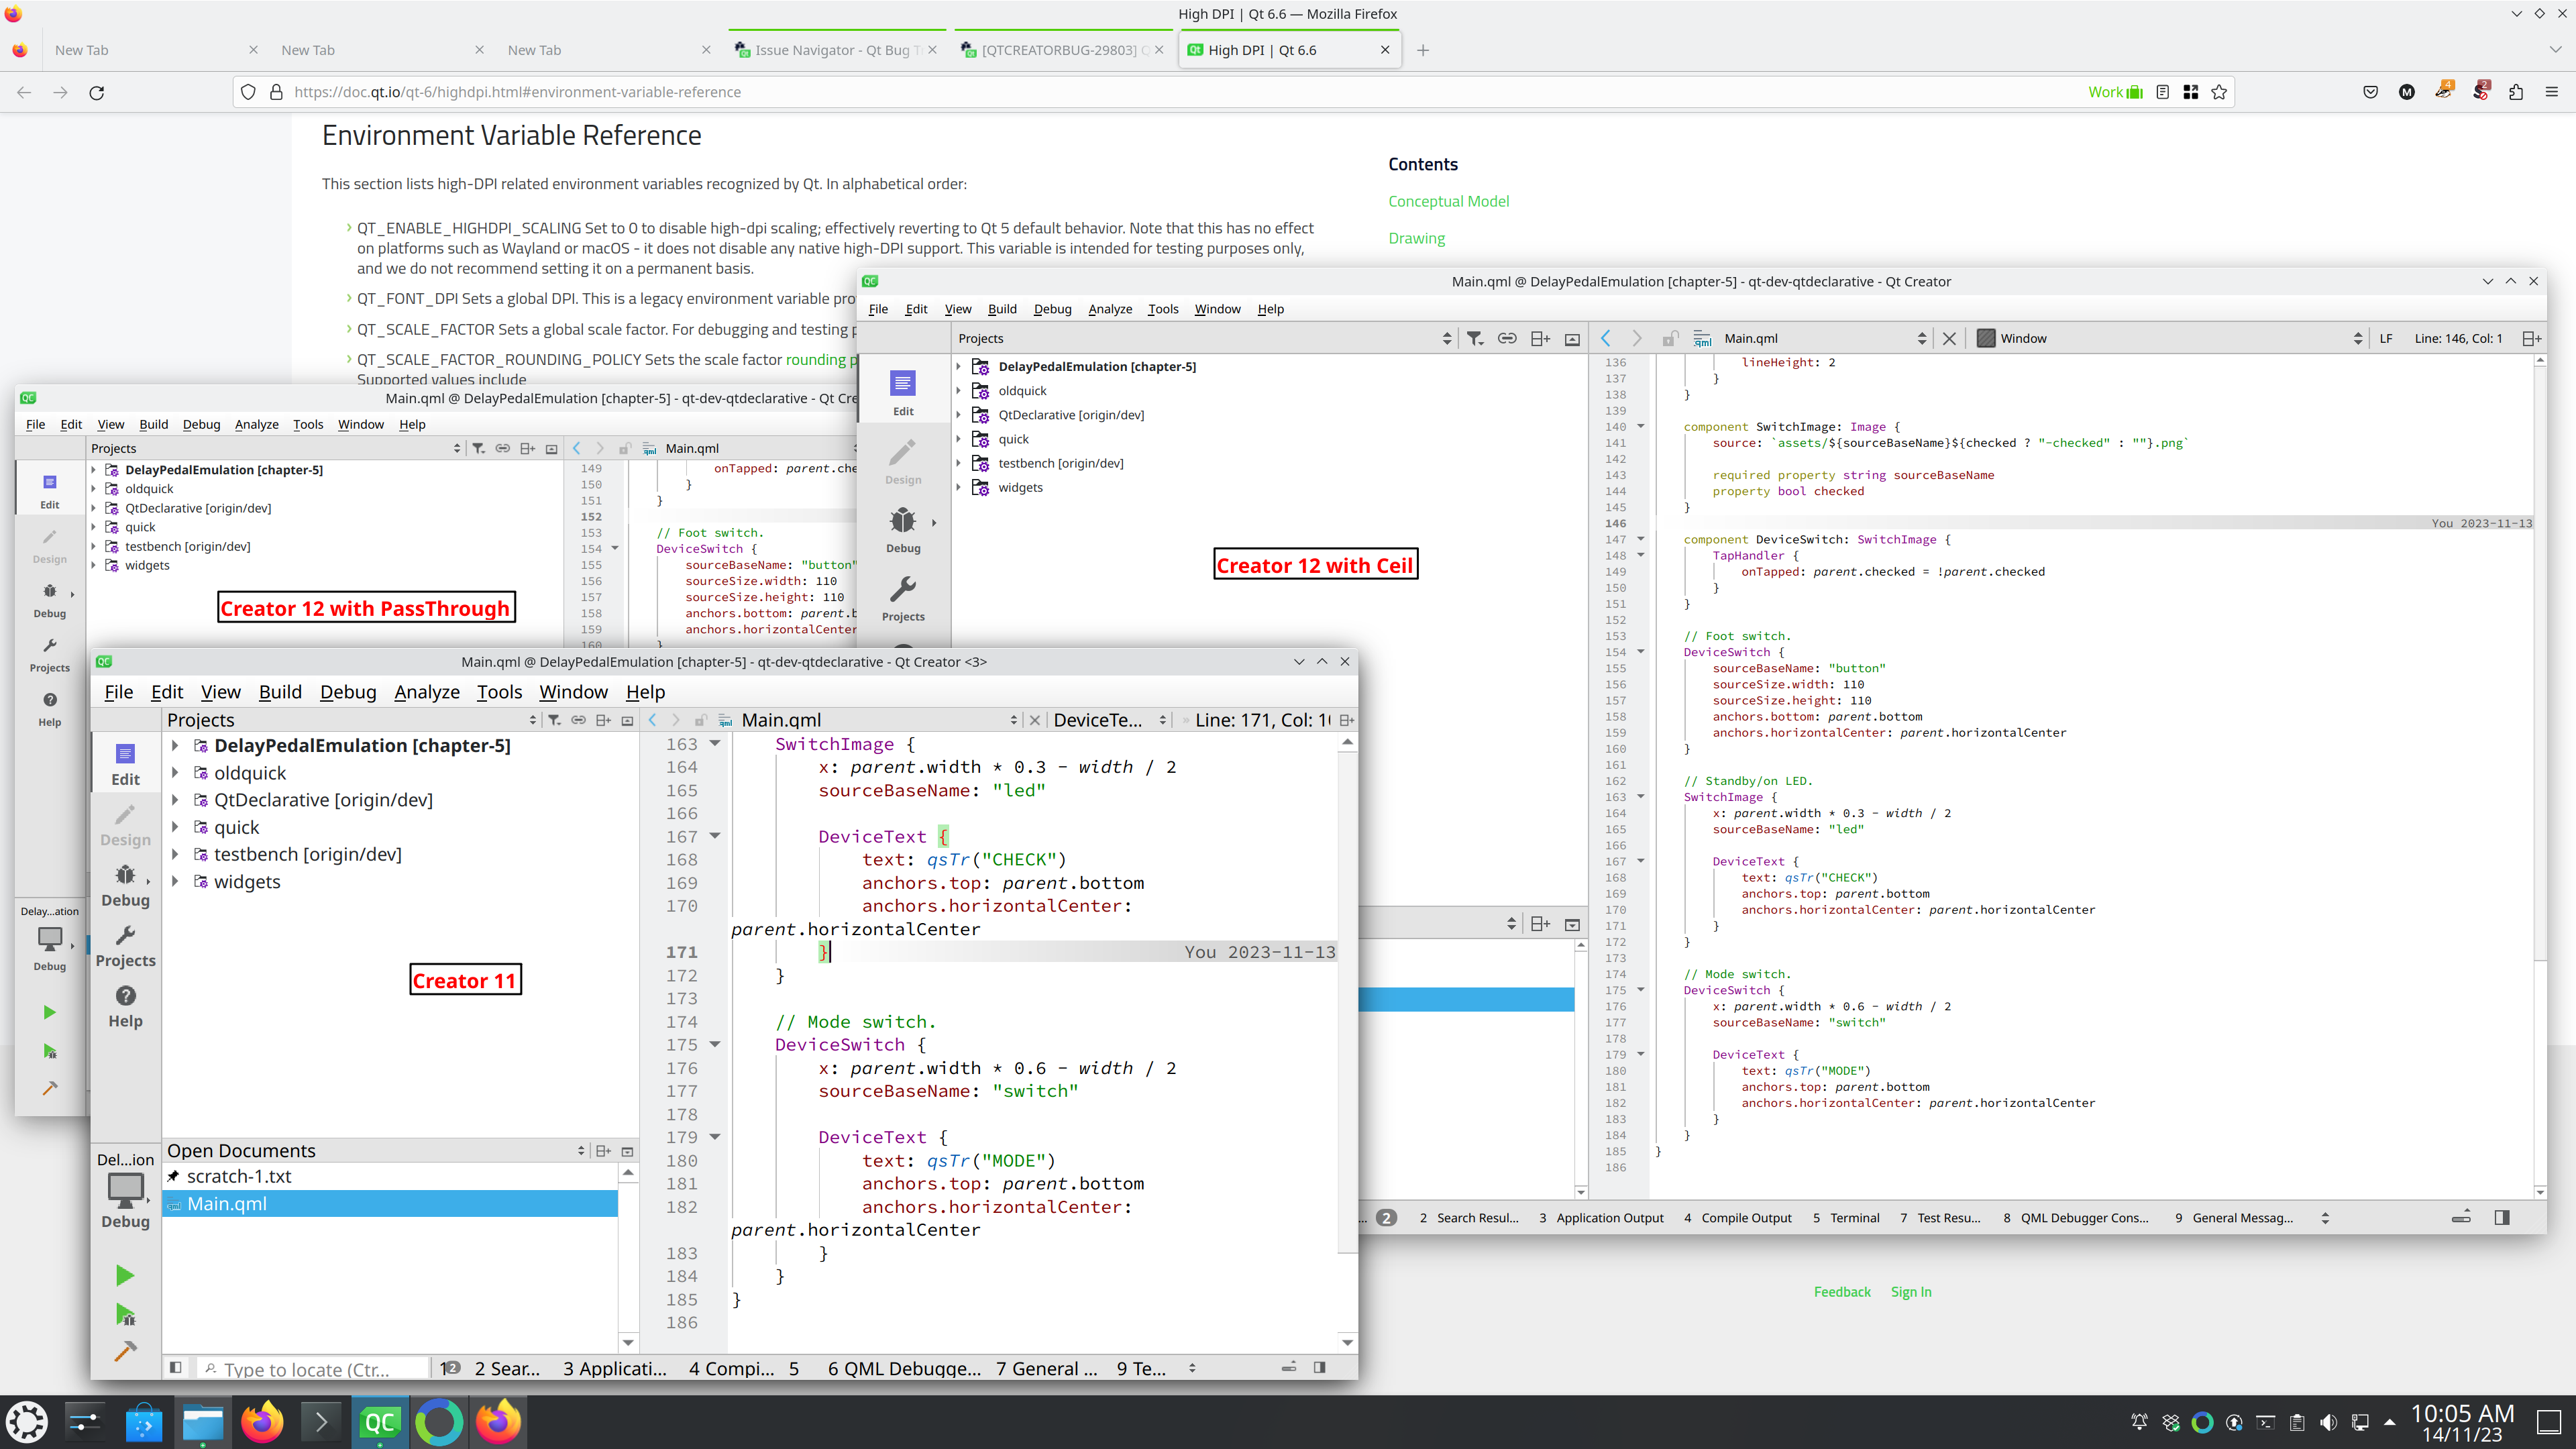Toggle reader view icon in Firefox address bar
Viewport: 2576px width, 1449px height.
pos(2162,92)
